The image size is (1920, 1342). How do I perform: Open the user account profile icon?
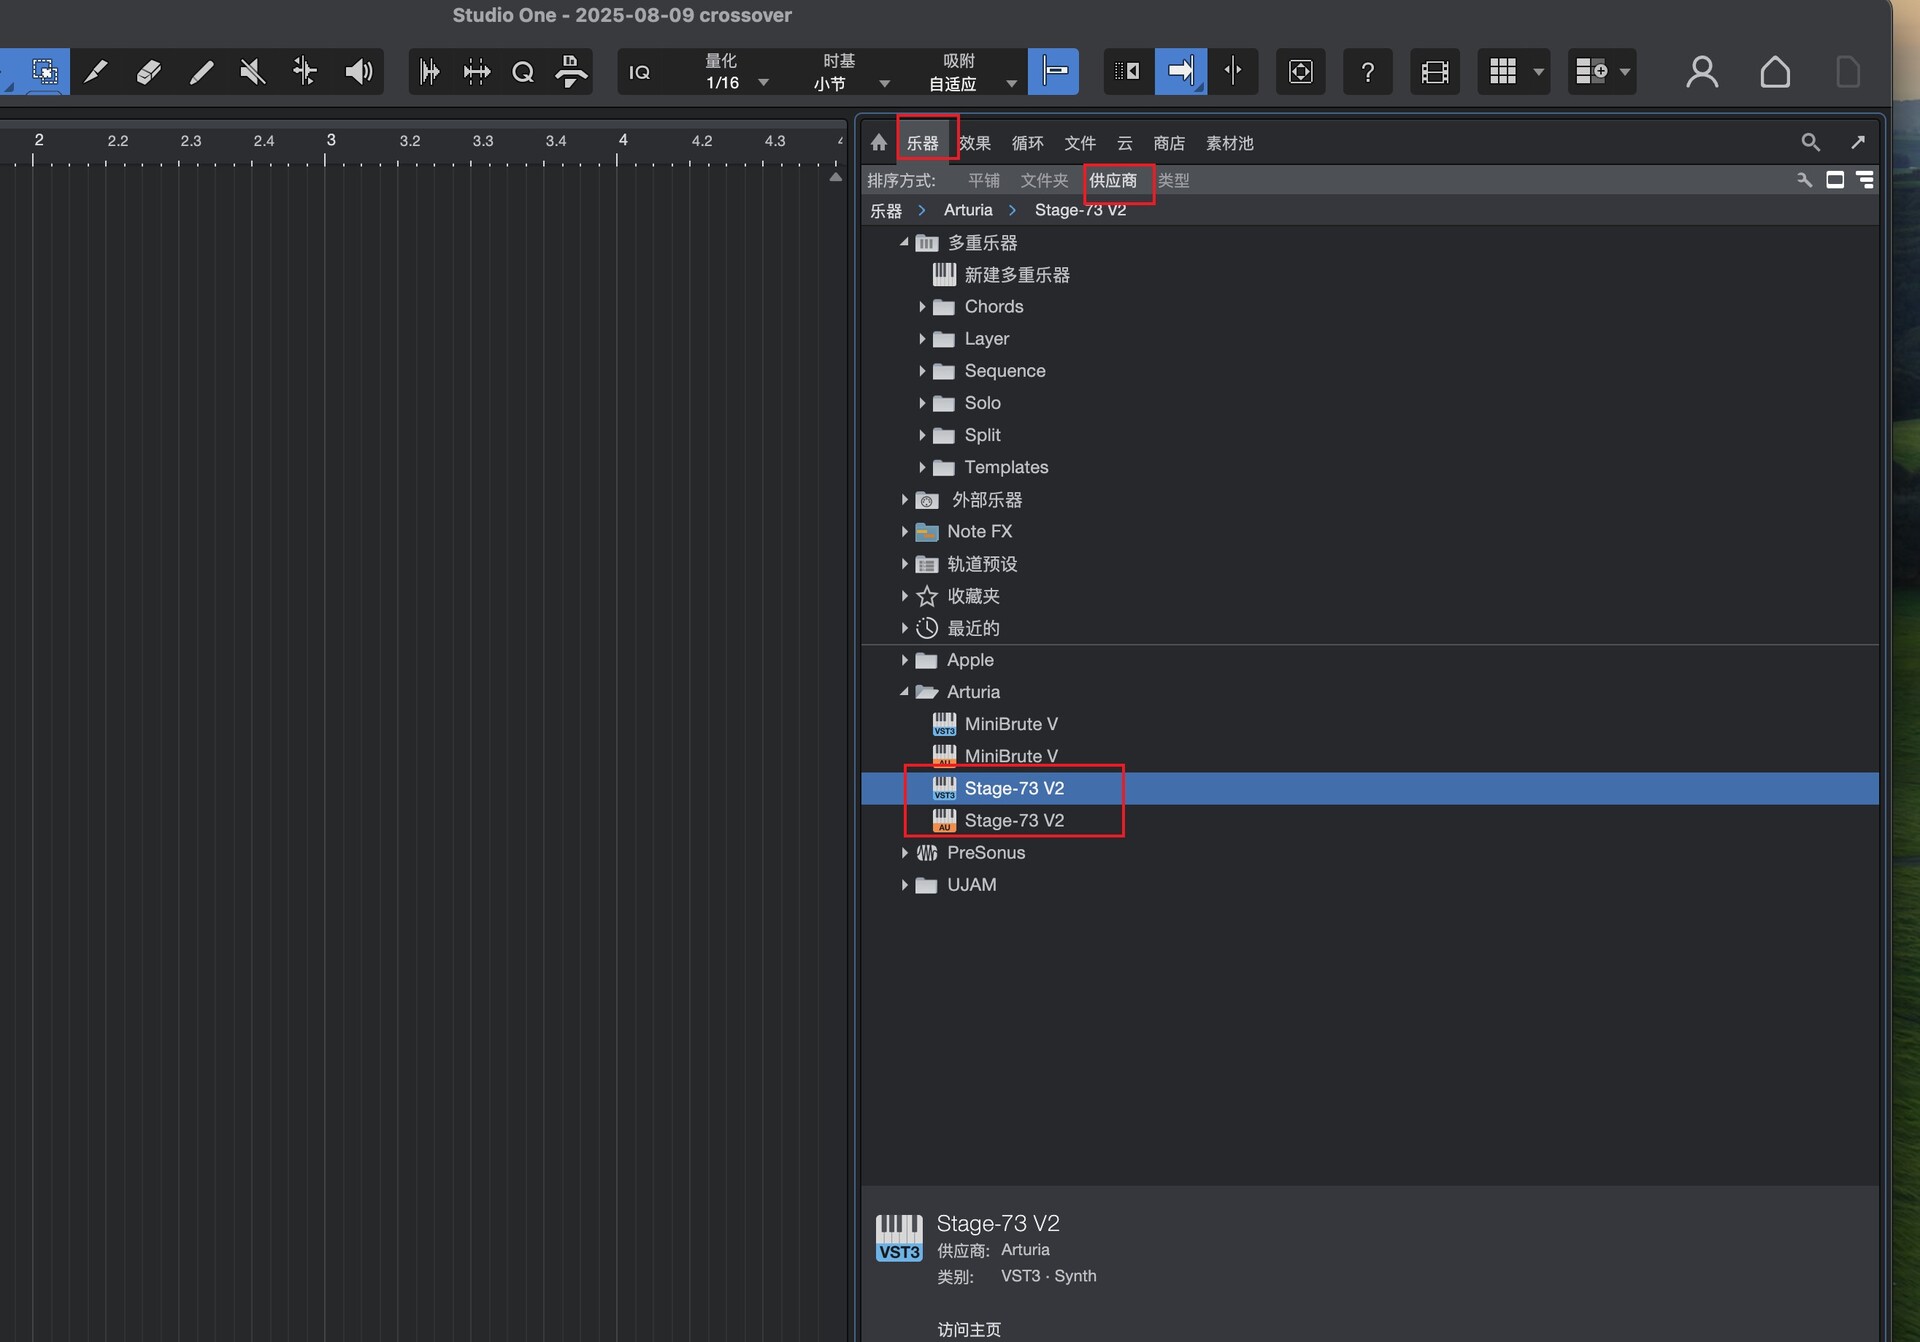coord(1701,71)
